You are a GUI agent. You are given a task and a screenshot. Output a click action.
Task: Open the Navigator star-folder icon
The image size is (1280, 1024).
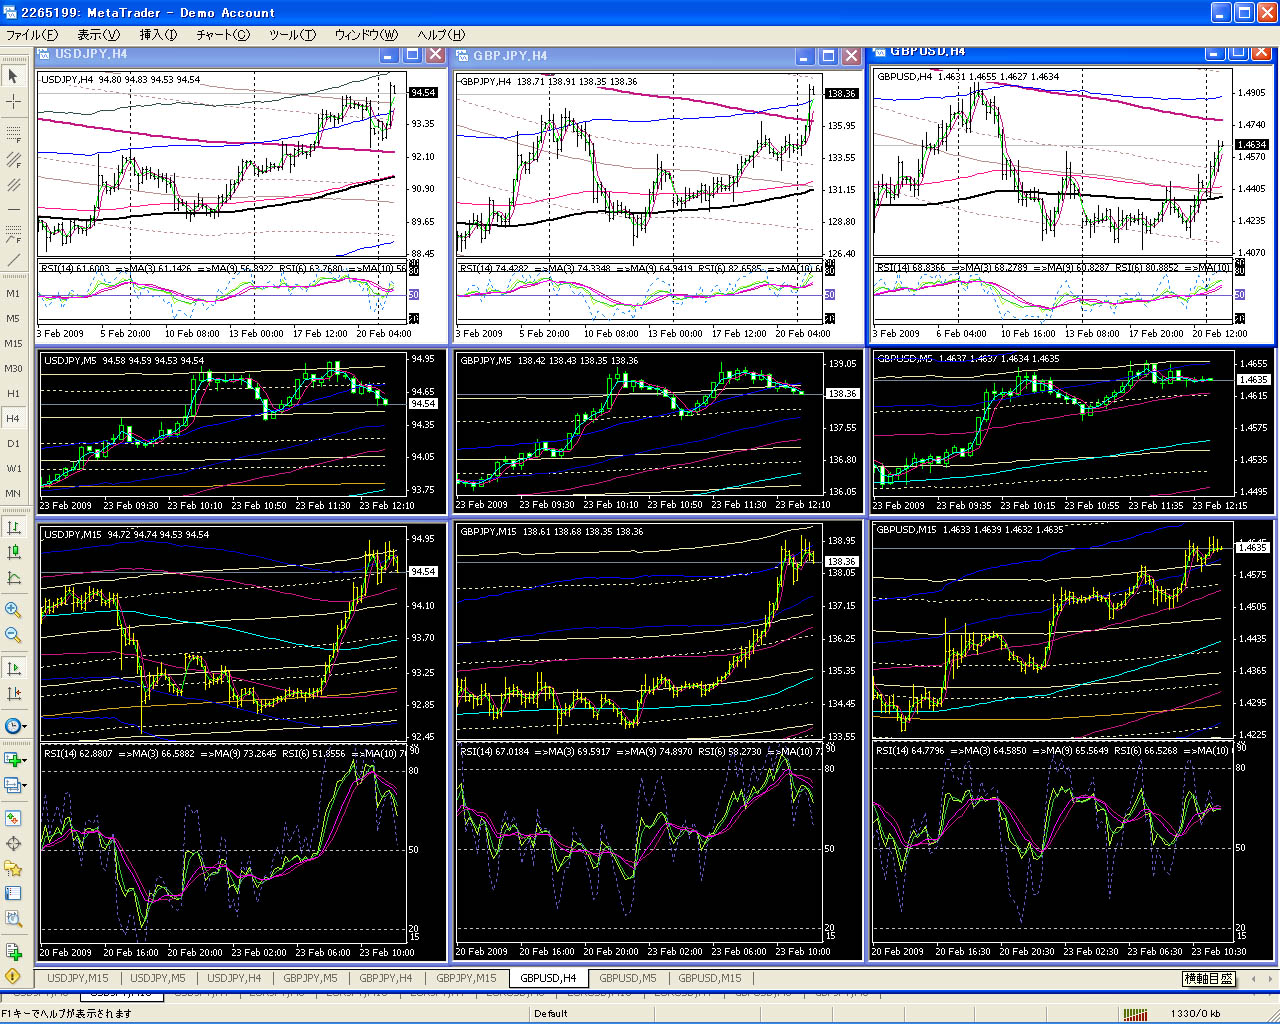pyautogui.click(x=13, y=868)
